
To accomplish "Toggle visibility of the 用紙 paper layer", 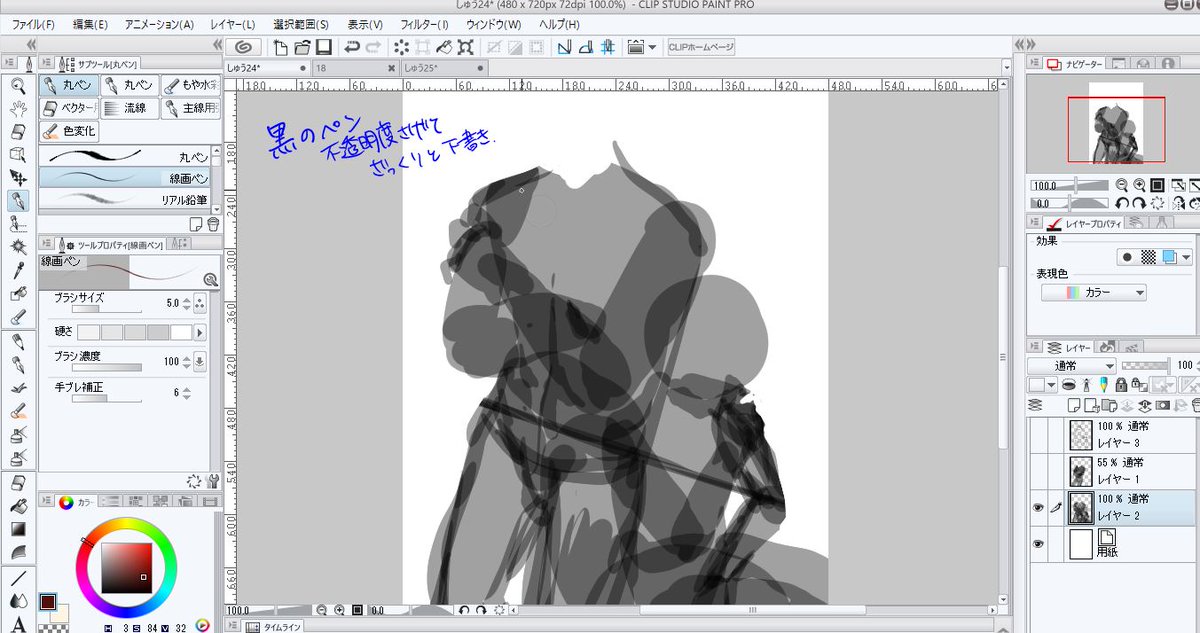I will 1038,543.
